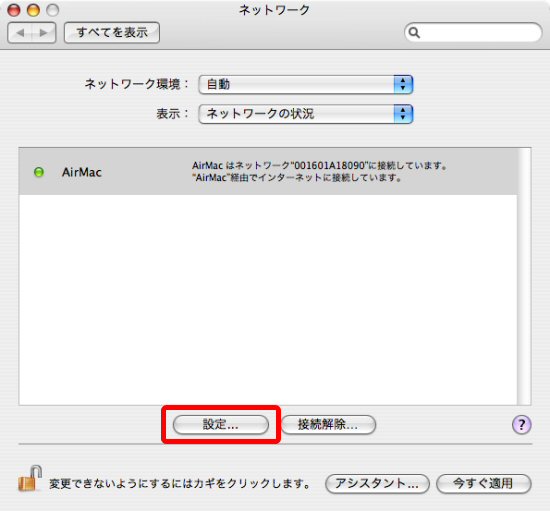Expand the 表示 dropdown showing ネットワークの状況
The width and height of the screenshot is (550, 511).
pos(306,114)
